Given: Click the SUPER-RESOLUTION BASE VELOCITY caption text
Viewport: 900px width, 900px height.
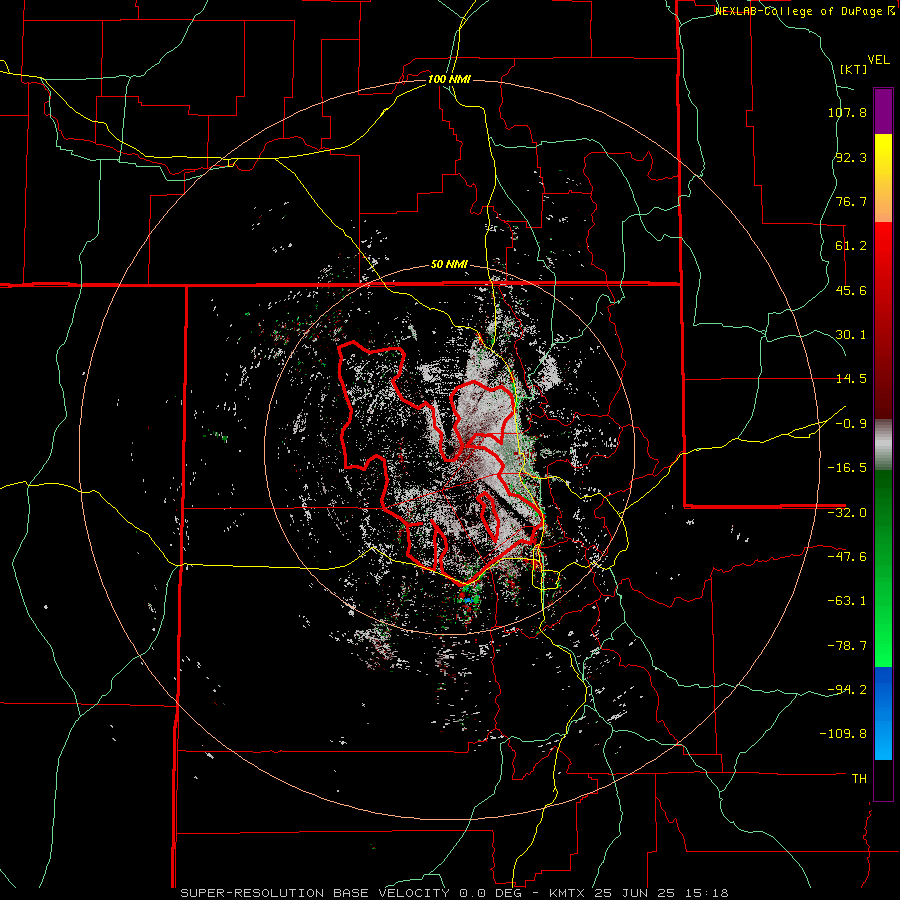Looking at the screenshot, I should pyautogui.click(x=315, y=893).
